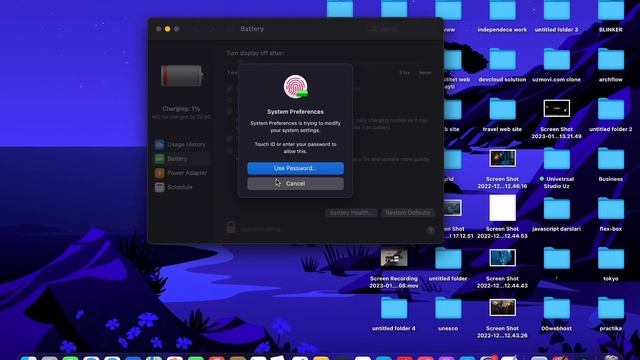
Task: Click the Restore Defaults button
Action: [x=408, y=213]
